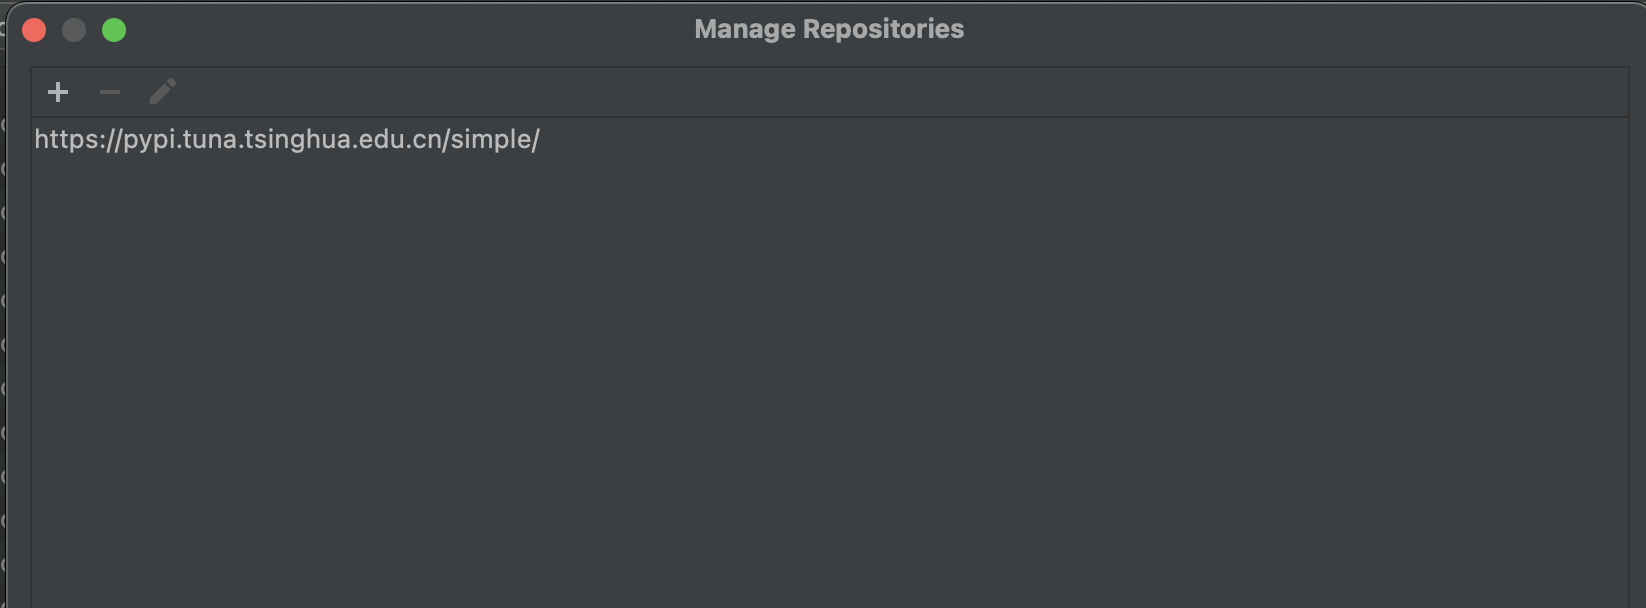The image size is (1646, 608).
Task: Click empty title bar right of title
Action: click(1300, 29)
